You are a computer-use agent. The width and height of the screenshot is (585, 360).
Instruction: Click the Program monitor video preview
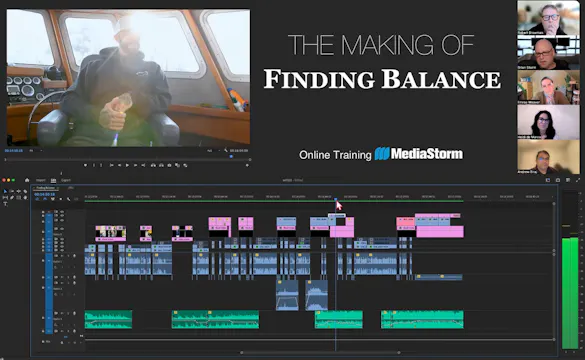click(128, 77)
